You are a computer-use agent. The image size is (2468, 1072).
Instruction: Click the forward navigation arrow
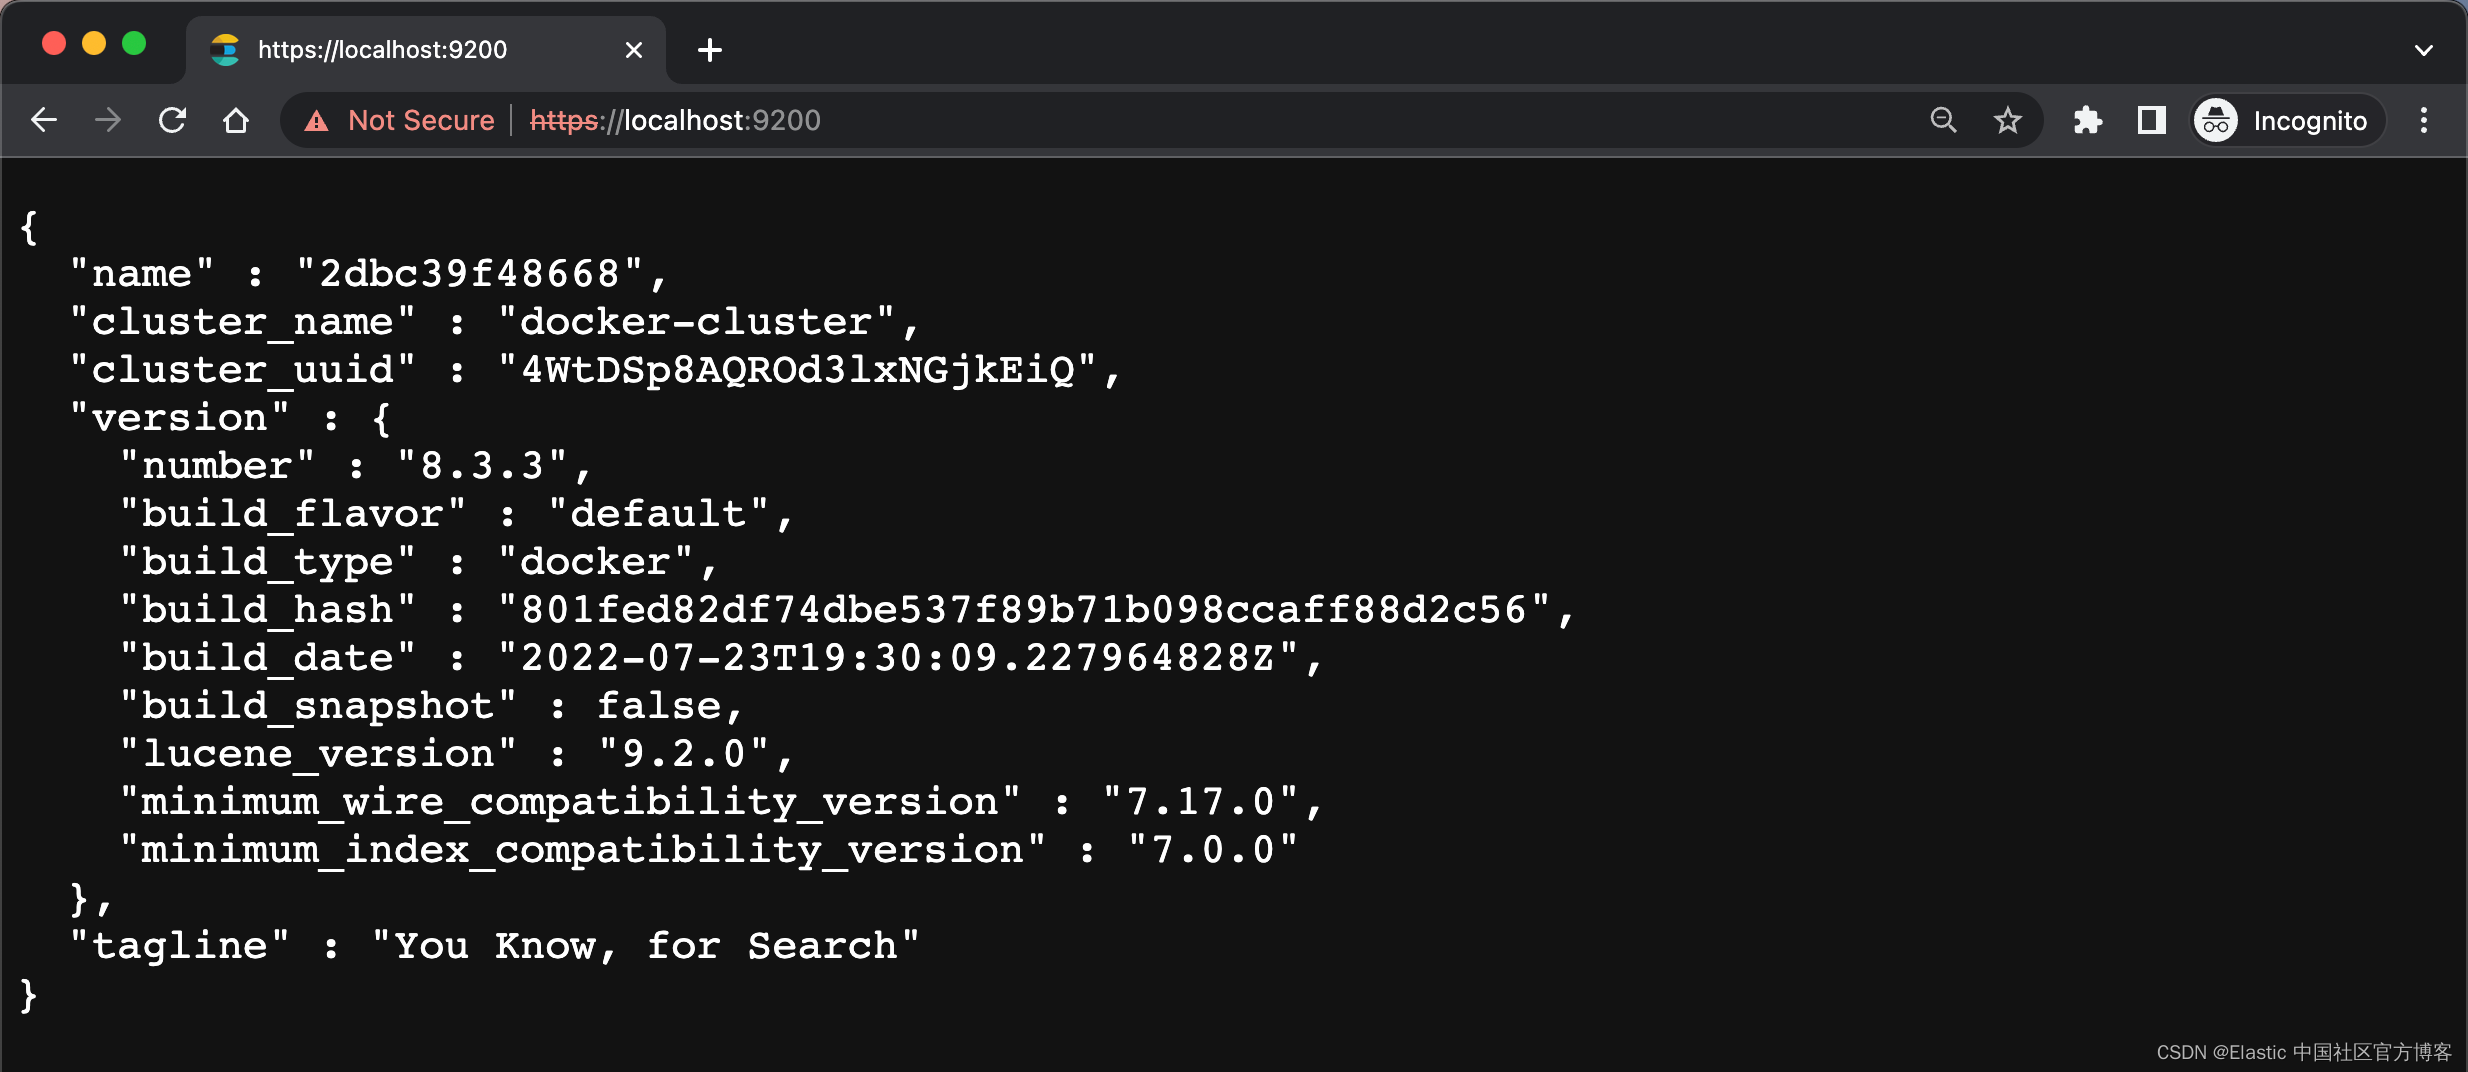click(106, 120)
